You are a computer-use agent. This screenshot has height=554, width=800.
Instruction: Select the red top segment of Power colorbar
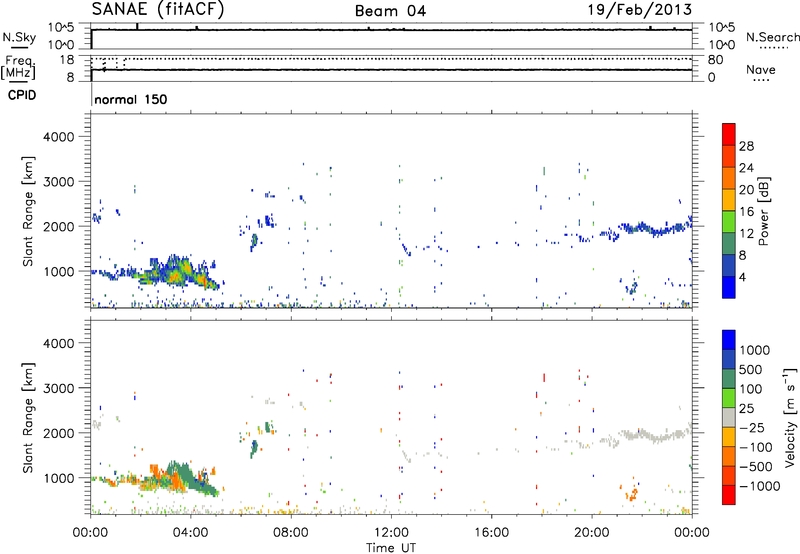(729, 134)
